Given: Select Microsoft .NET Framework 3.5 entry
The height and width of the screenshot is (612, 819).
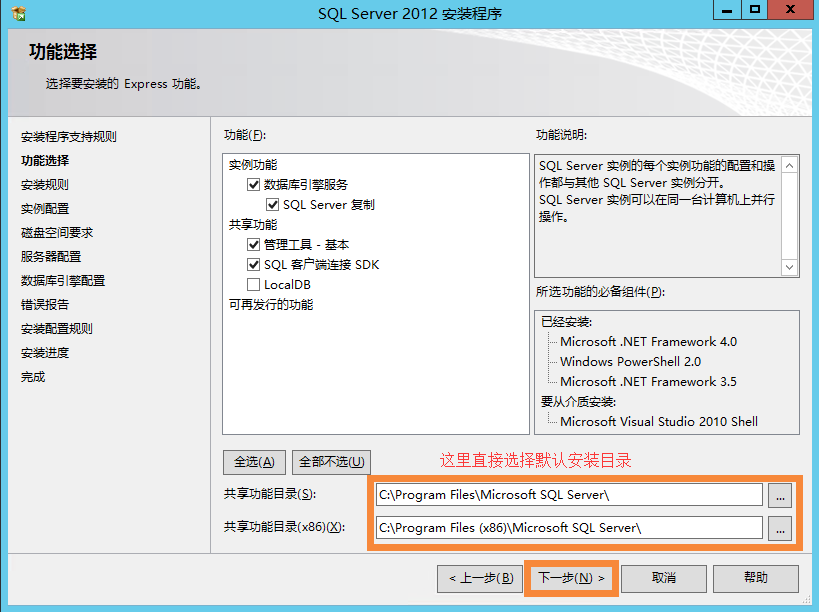Looking at the screenshot, I should coord(648,382).
